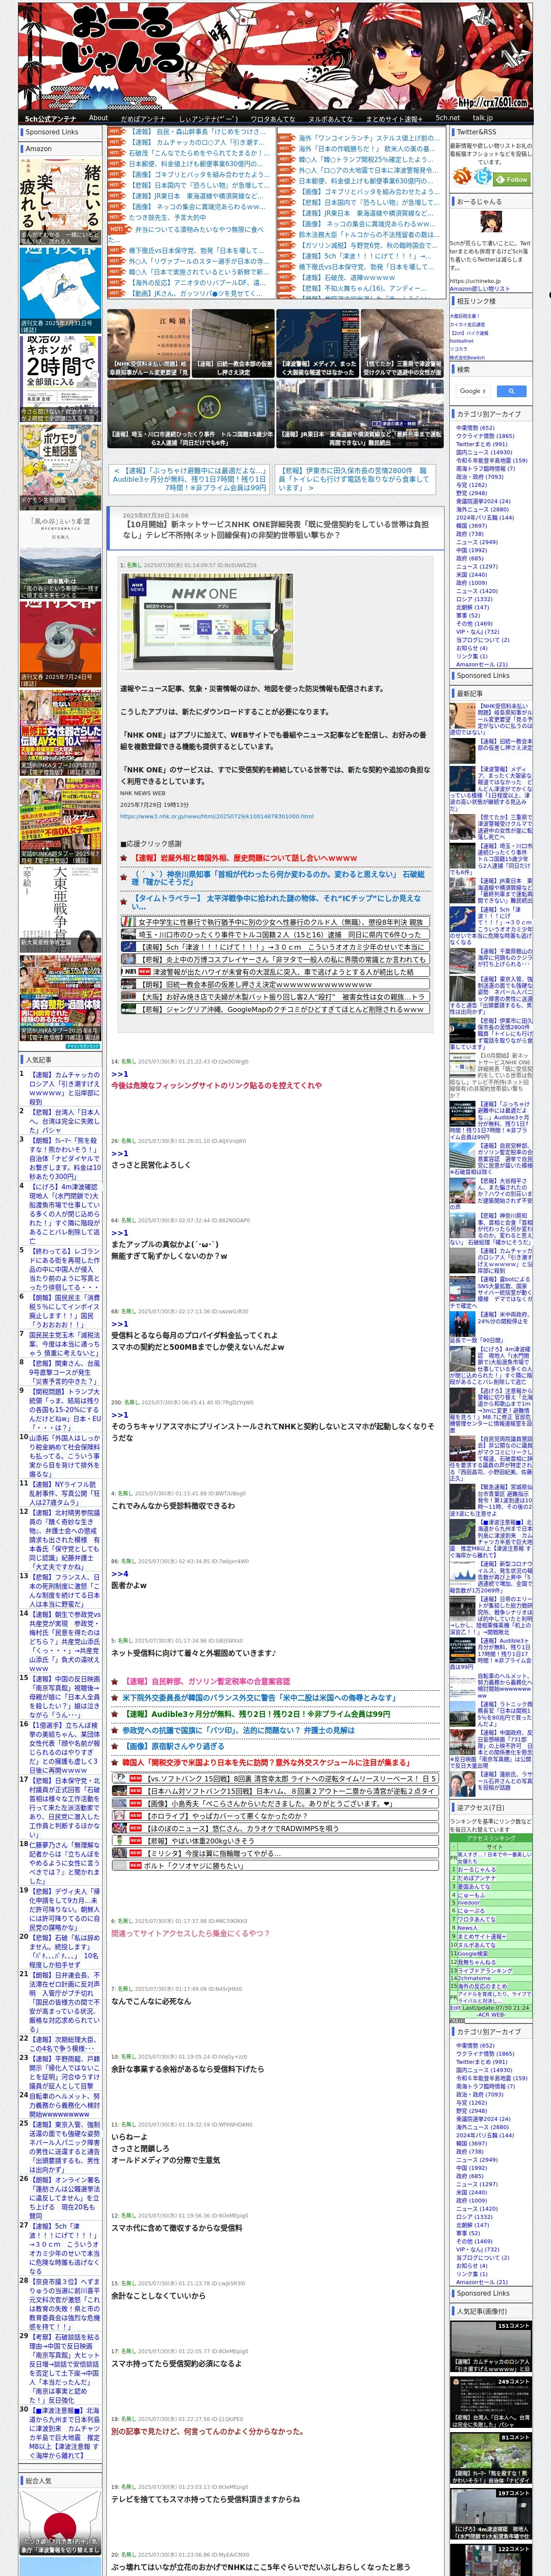Screen dimensions: 551x2576
Task: Click the star icon beside 【画像】原宿駅さんやり過ぎる
Action: point(116,1746)
